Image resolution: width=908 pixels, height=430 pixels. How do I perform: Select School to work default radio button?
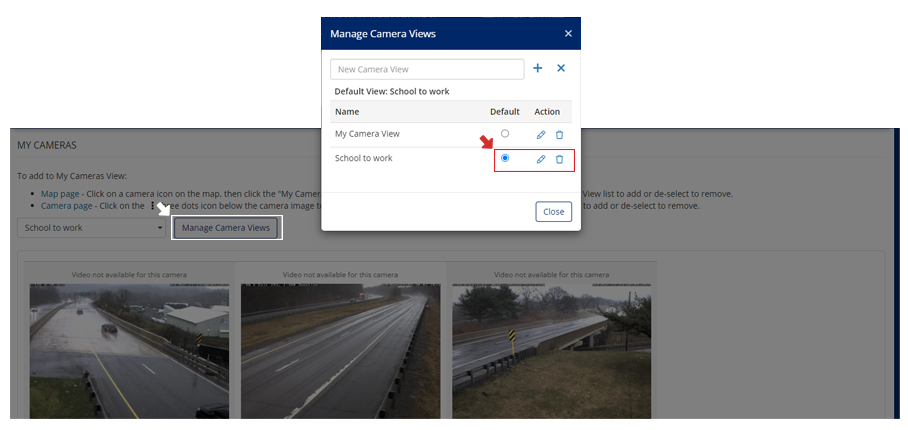coord(505,158)
